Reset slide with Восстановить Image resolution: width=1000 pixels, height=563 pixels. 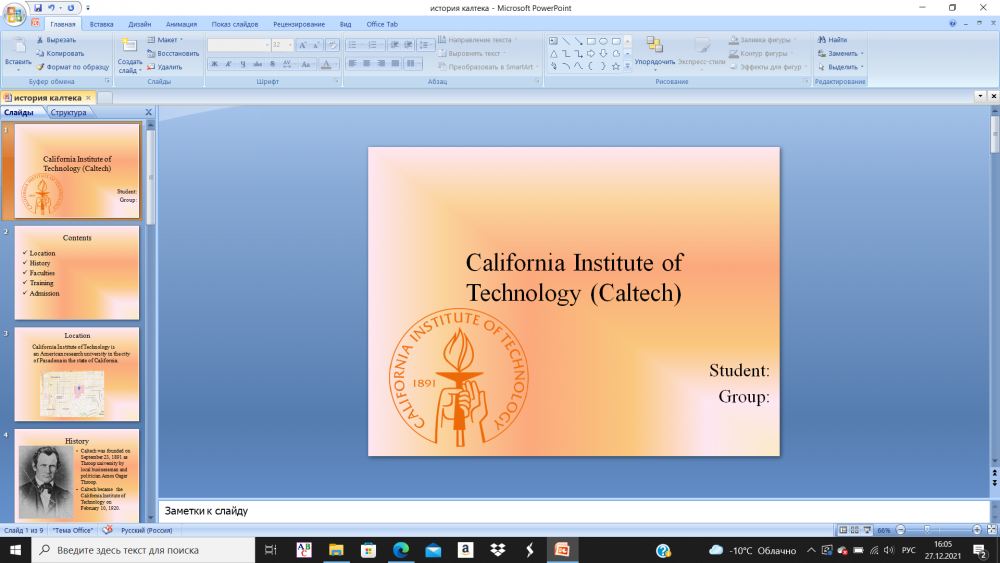pyautogui.click(x=173, y=54)
